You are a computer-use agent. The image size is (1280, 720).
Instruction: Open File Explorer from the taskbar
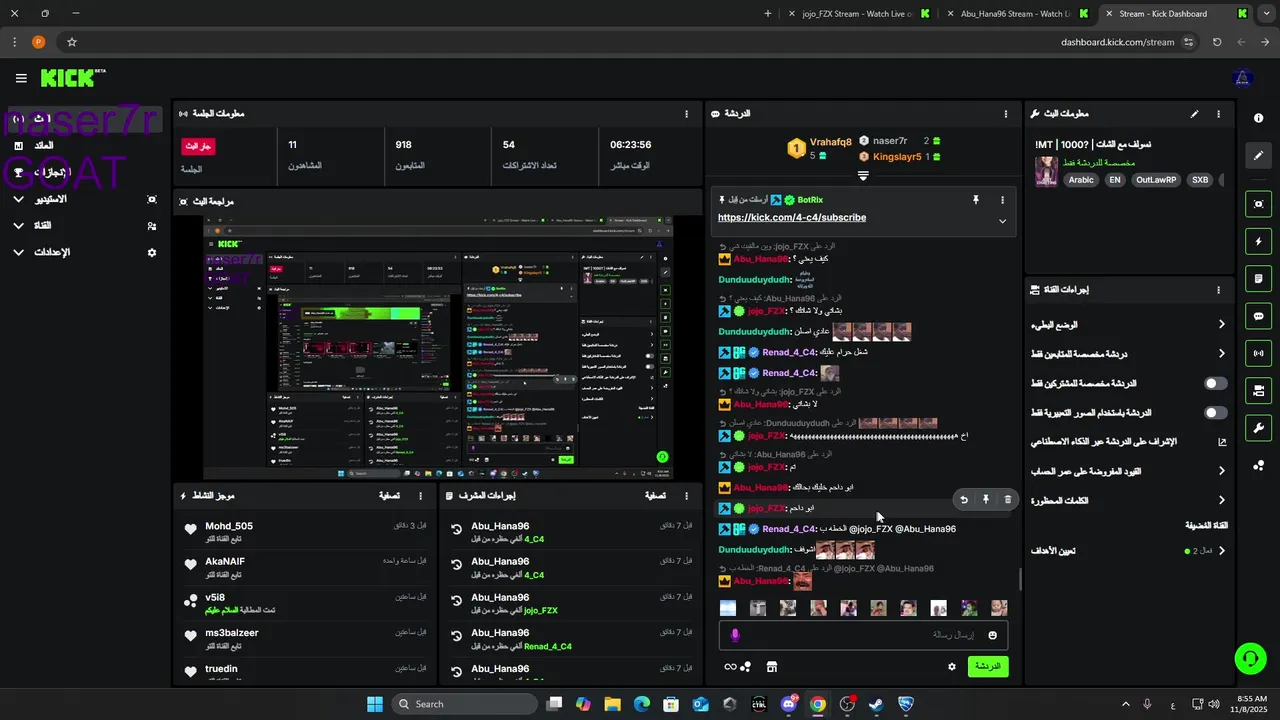(x=612, y=704)
